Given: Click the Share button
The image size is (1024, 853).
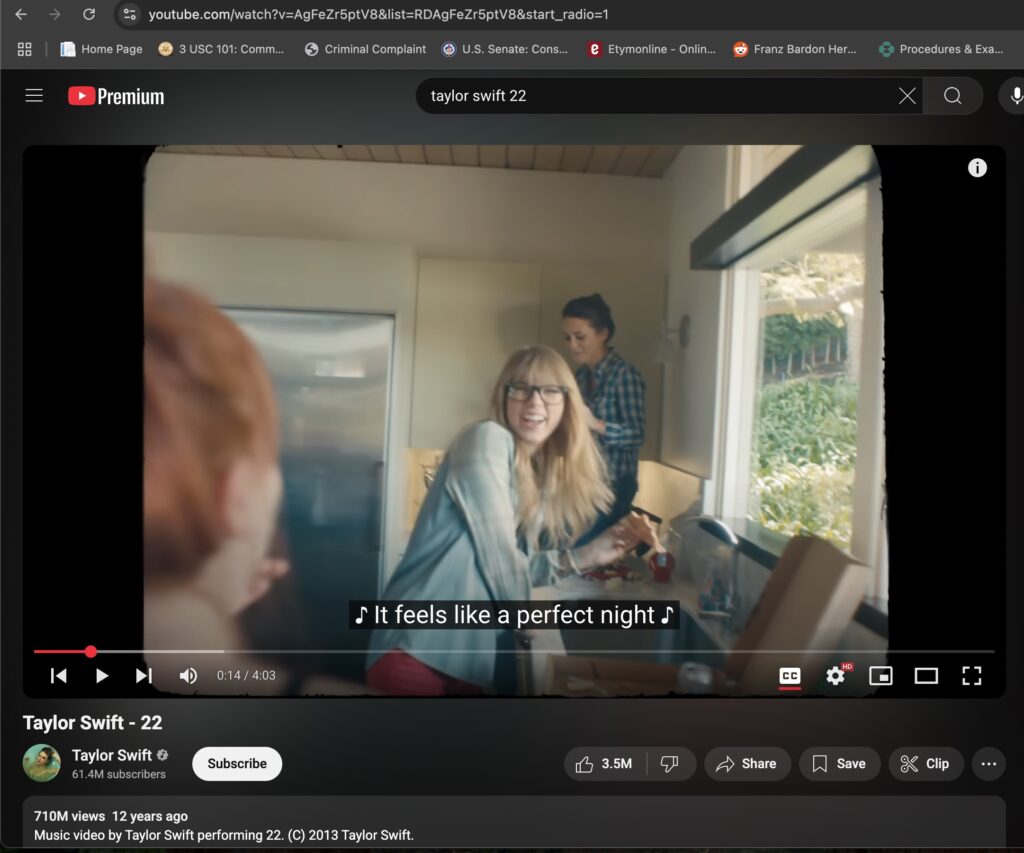Looking at the screenshot, I should point(747,764).
